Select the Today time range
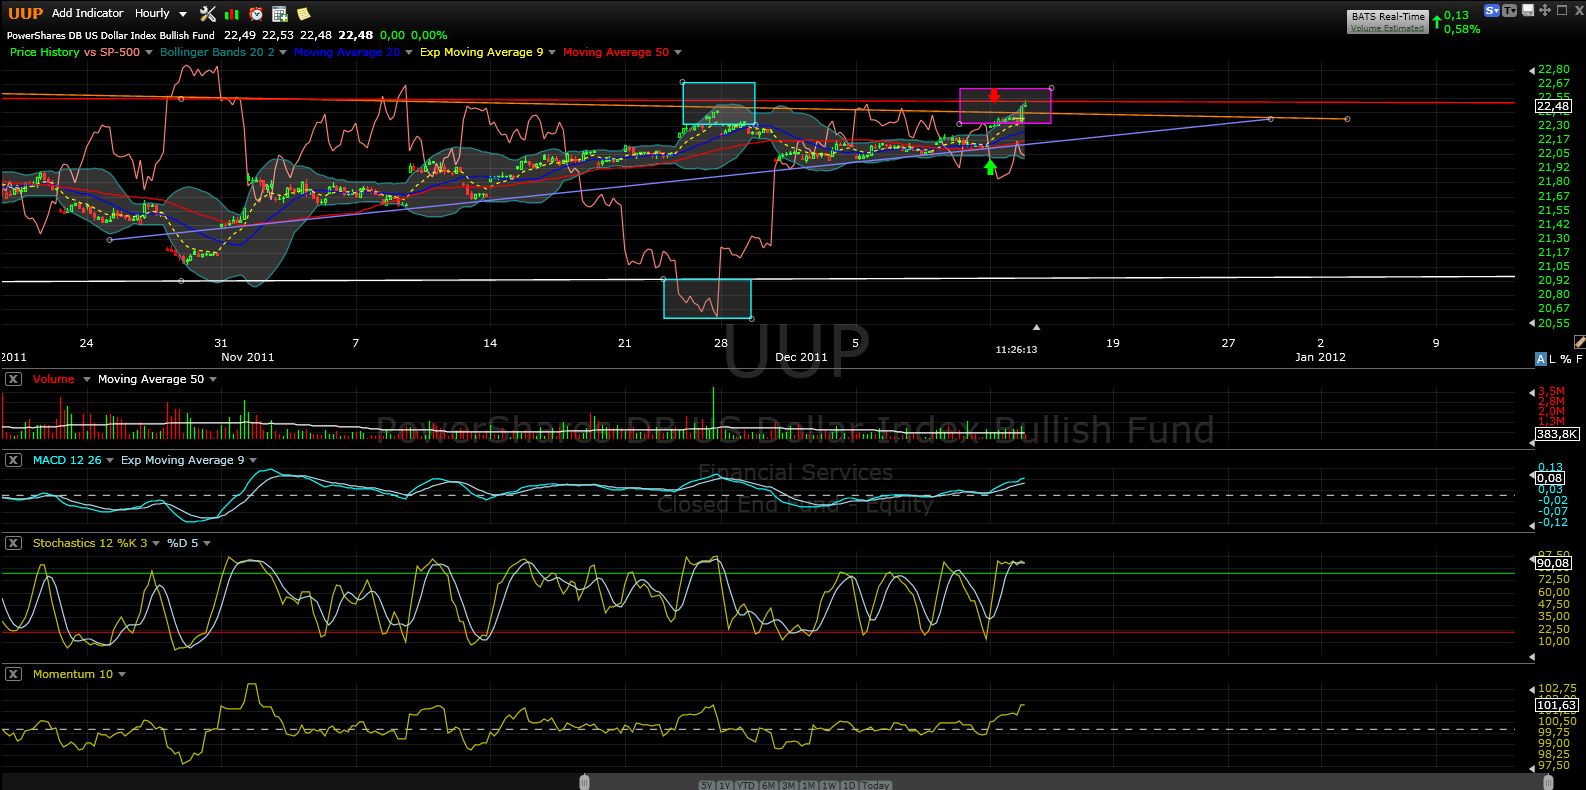The width and height of the screenshot is (1586, 790). pyautogui.click(x=875, y=785)
